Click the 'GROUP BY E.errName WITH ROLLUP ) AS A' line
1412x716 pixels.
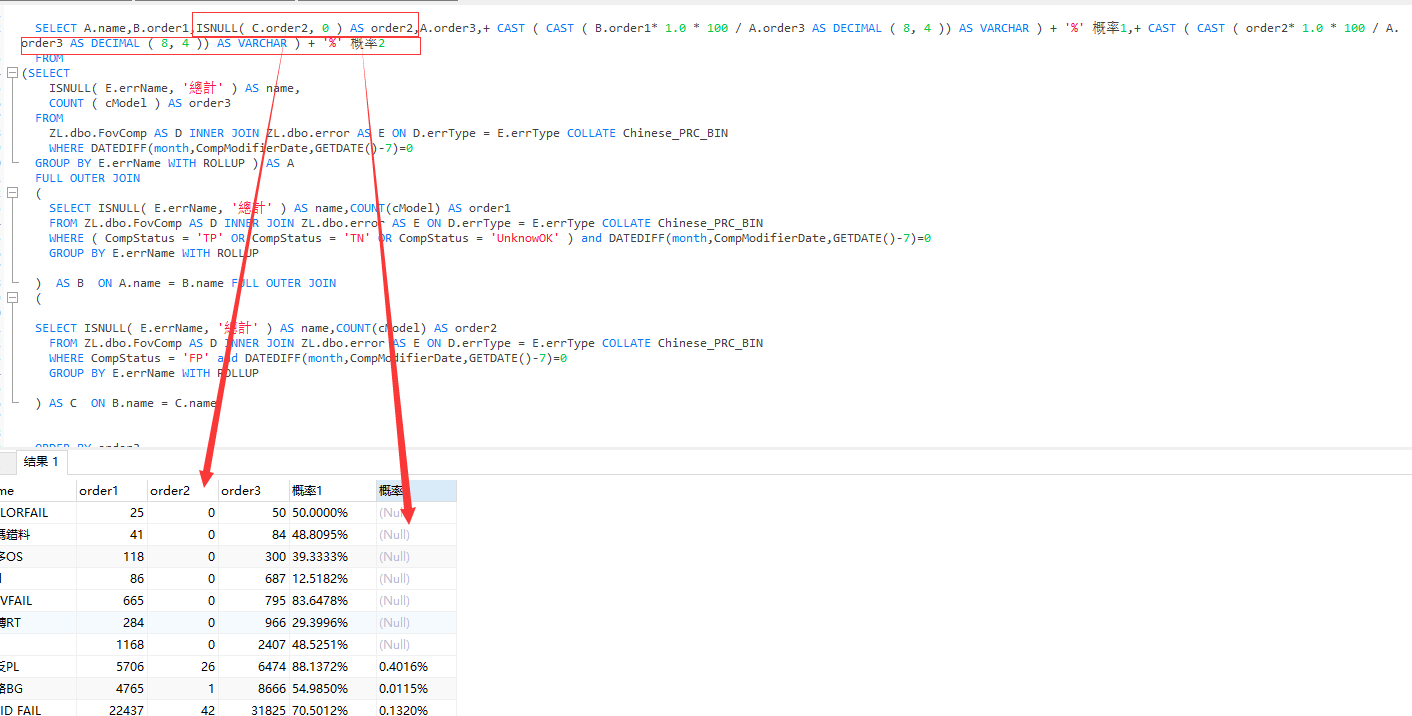pos(165,163)
